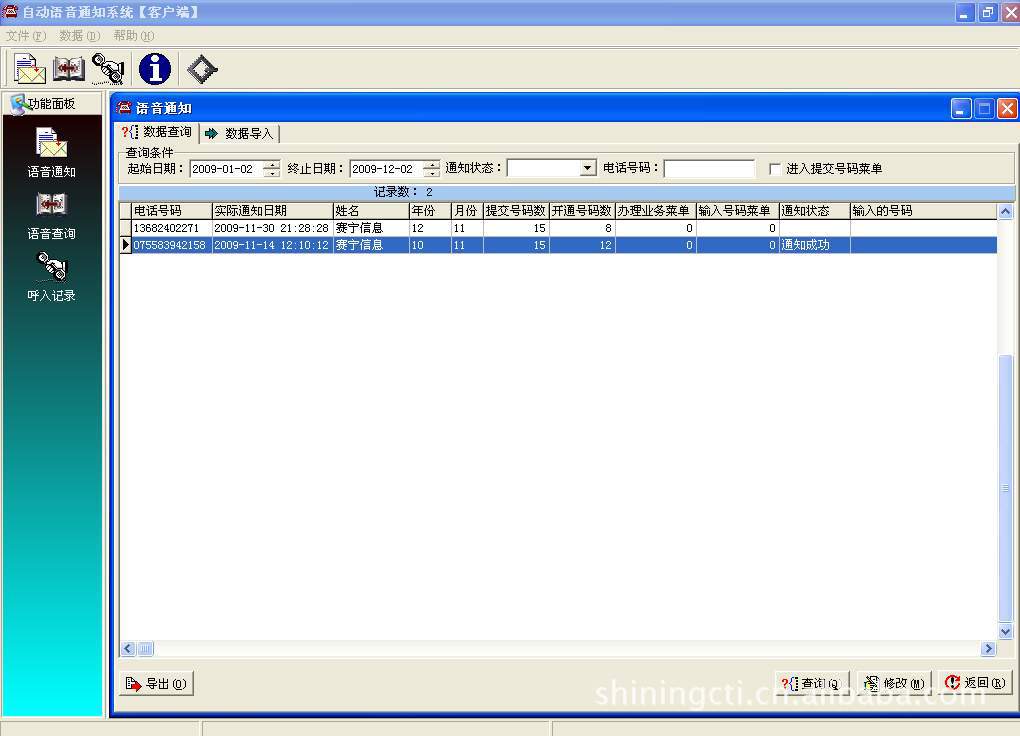The height and width of the screenshot is (736, 1020).
Task: Minimize the 语音通知 child window
Action: click(x=961, y=108)
